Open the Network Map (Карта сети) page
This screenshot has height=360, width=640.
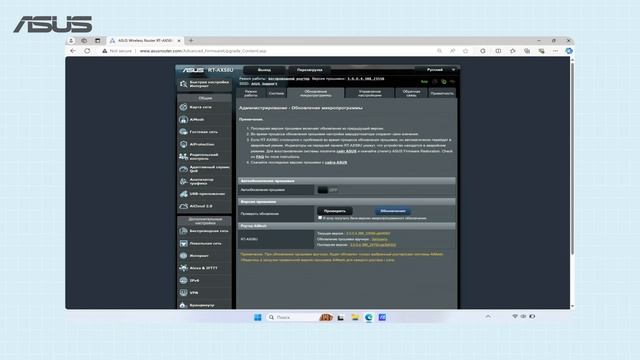click(x=204, y=107)
